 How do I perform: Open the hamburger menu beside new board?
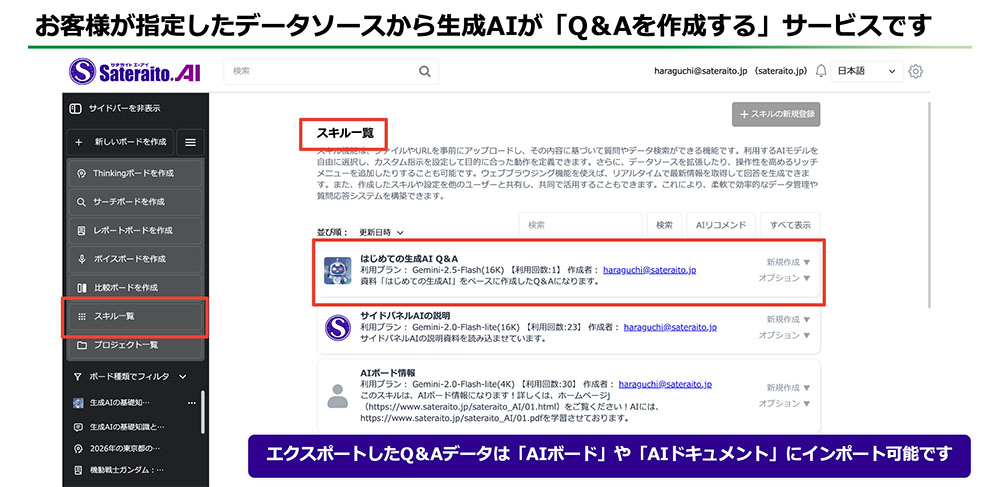[190, 142]
